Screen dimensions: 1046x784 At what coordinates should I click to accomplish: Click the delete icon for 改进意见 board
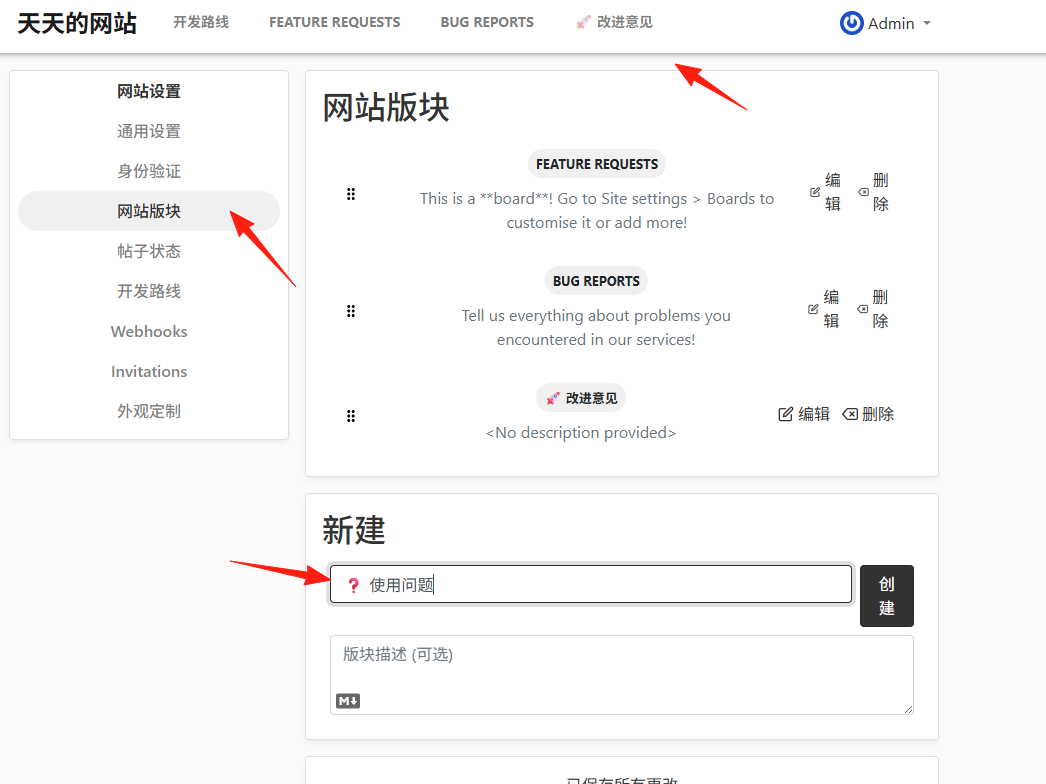click(x=850, y=414)
